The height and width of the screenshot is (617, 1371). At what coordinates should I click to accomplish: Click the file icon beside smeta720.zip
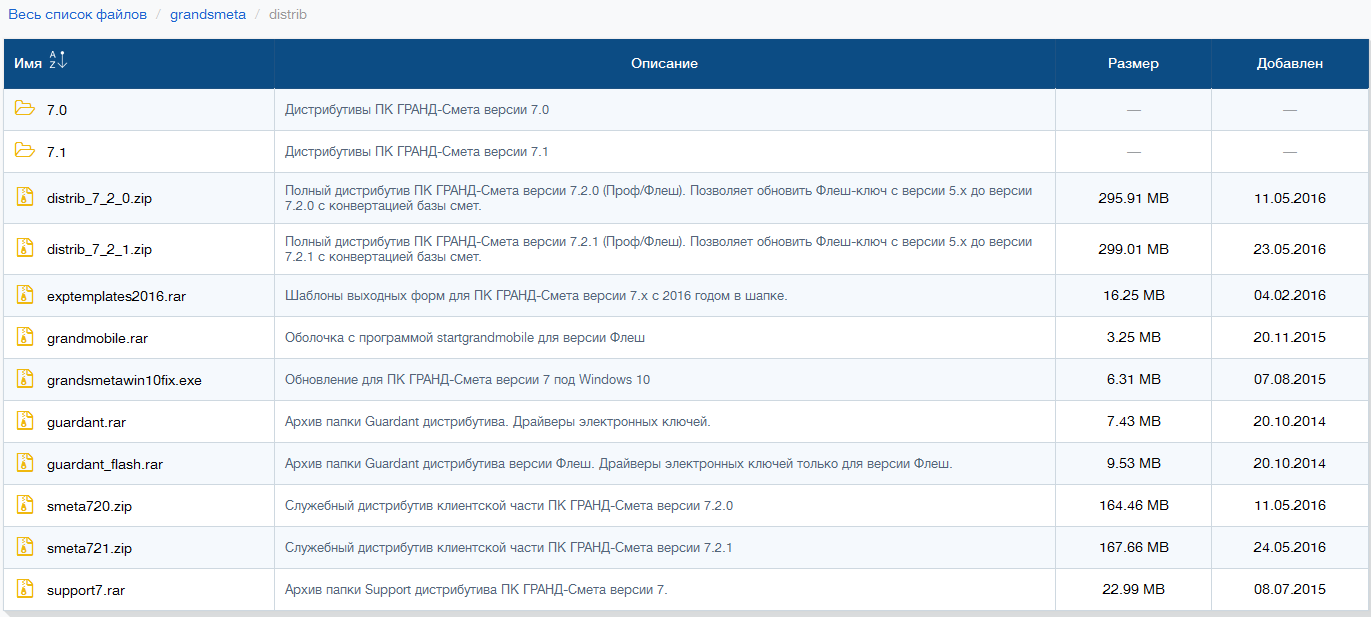pyautogui.click(x=25, y=505)
